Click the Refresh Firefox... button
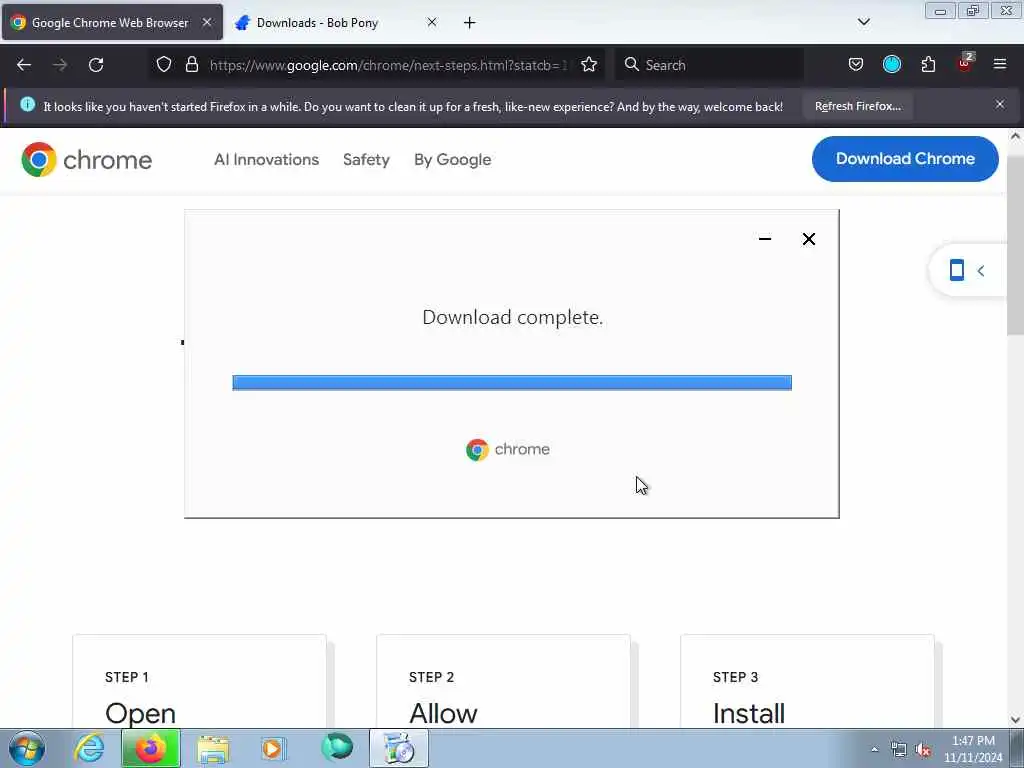This screenshot has height=768, width=1024. point(857,106)
